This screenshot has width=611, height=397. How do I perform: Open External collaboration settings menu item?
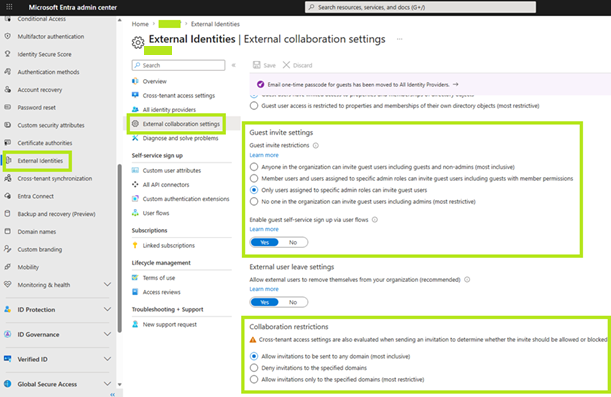coord(182,124)
